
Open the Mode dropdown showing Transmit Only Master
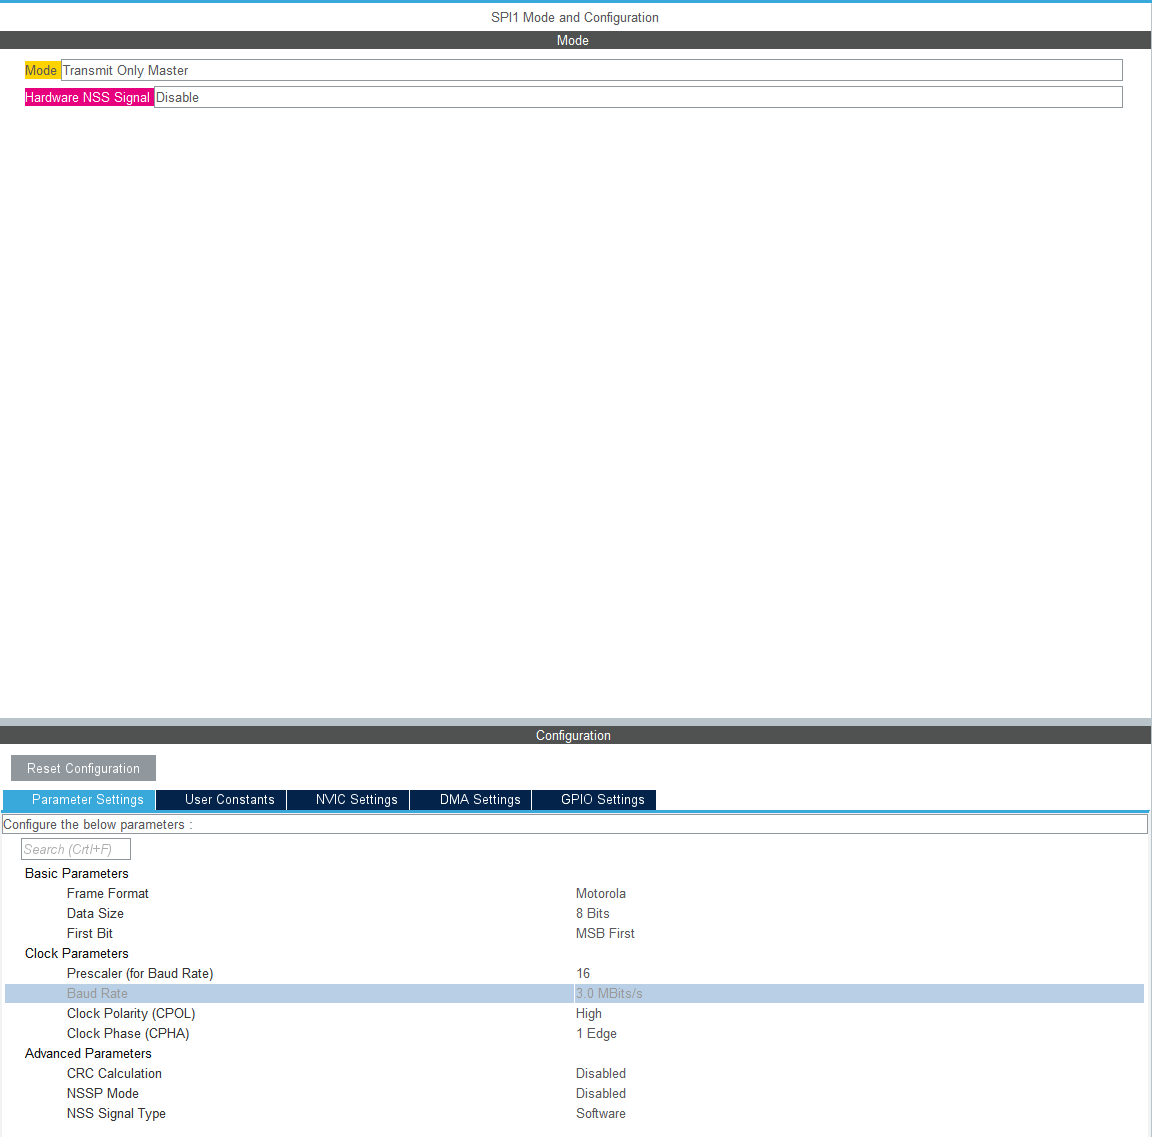coord(590,70)
